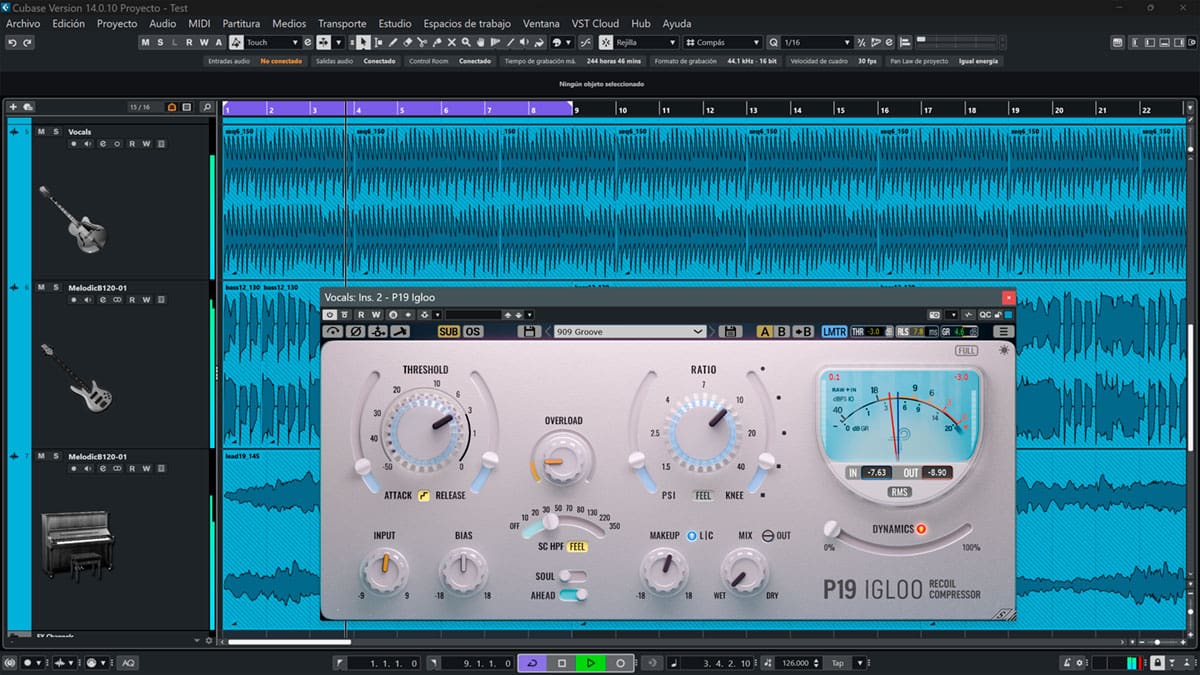Image resolution: width=1200 pixels, height=675 pixels.
Task: Open the Compás grid type dropdown
Action: tap(723, 43)
